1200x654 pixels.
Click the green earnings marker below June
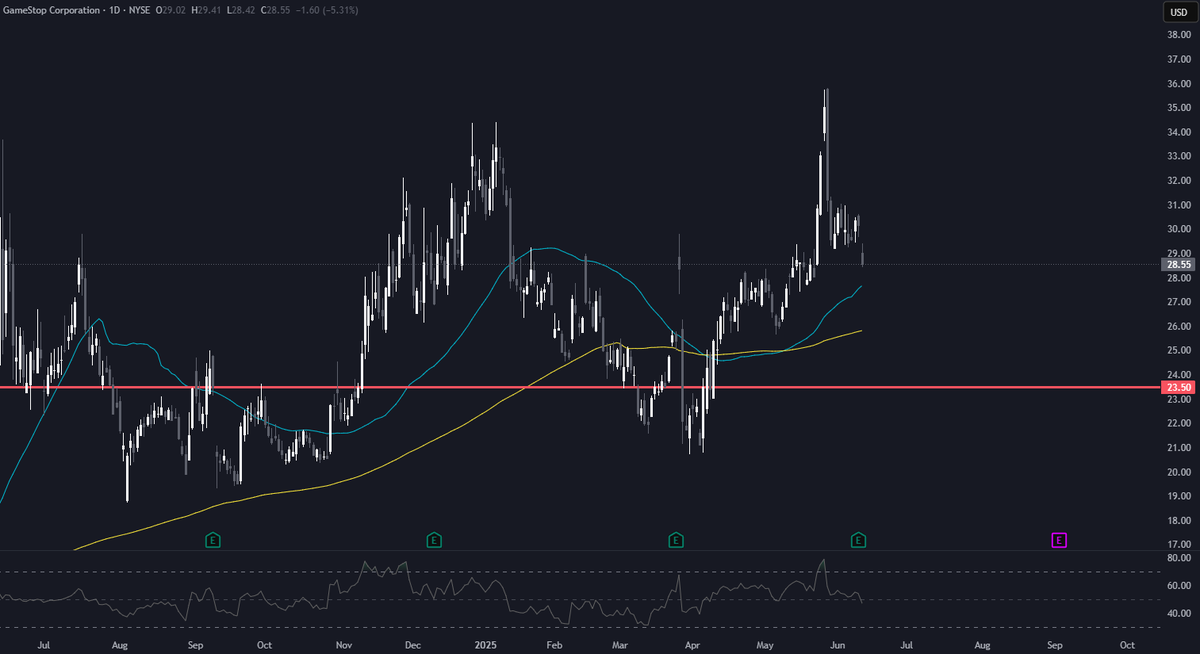pyautogui.click(x=857, y=540)
